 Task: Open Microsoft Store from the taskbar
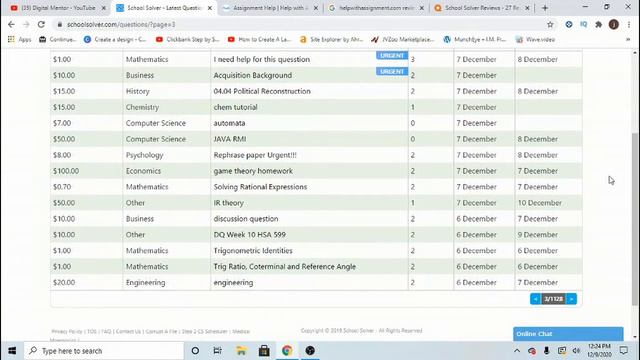pyautogui.click(x=264, y=351)
